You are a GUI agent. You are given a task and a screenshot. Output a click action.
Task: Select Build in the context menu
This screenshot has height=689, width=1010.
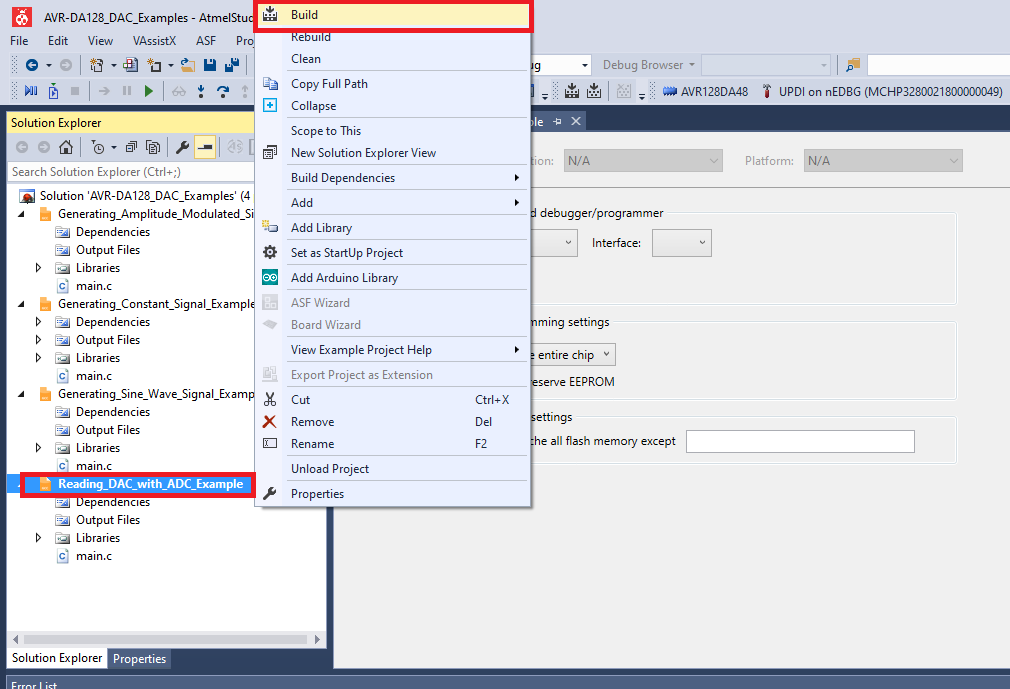393,15
